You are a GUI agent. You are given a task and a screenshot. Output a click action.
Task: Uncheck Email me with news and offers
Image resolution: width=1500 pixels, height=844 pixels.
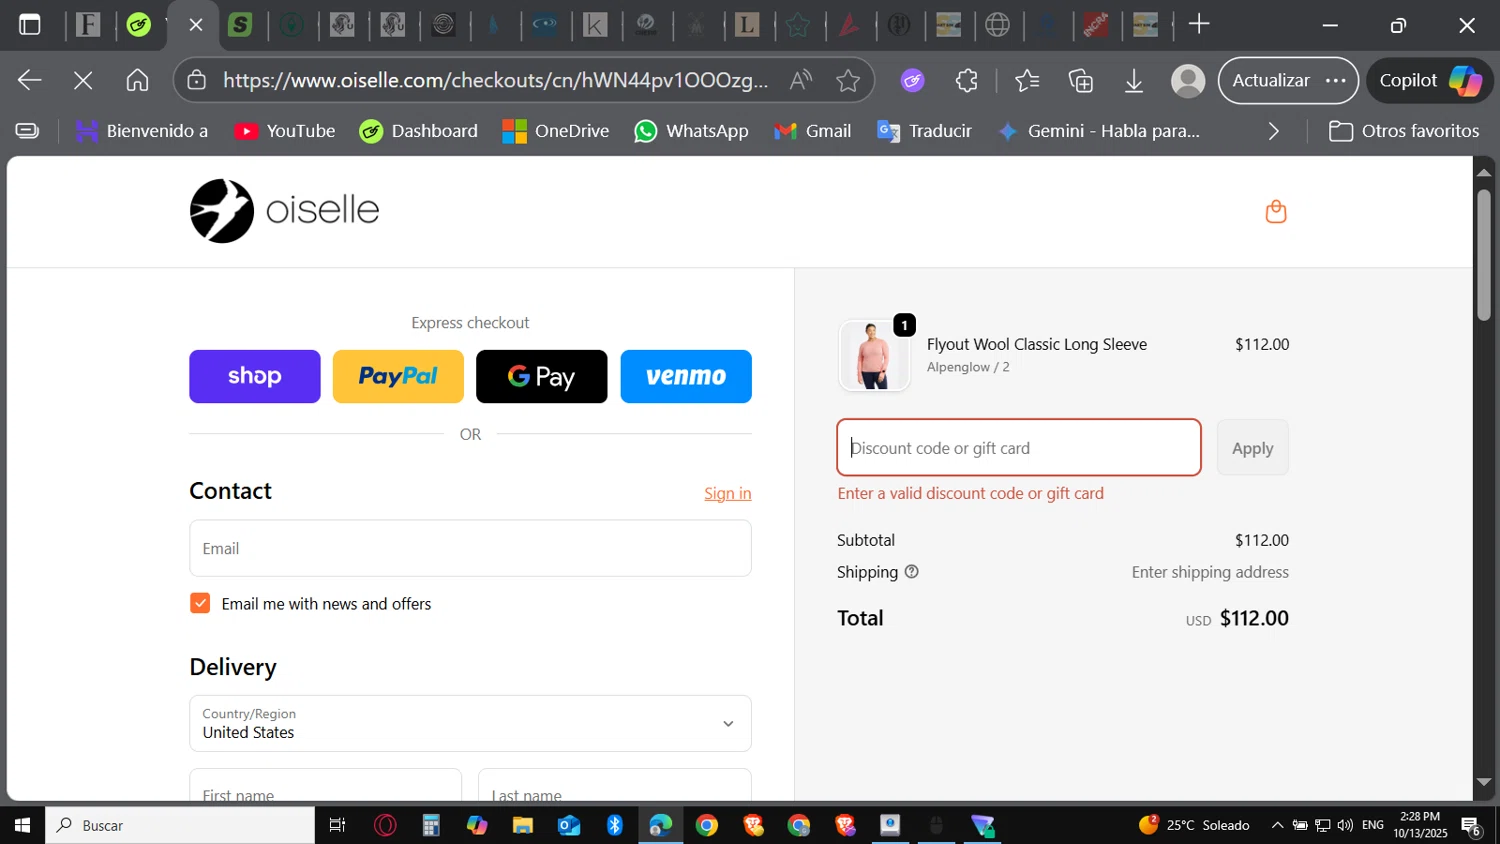pos(200,603)
